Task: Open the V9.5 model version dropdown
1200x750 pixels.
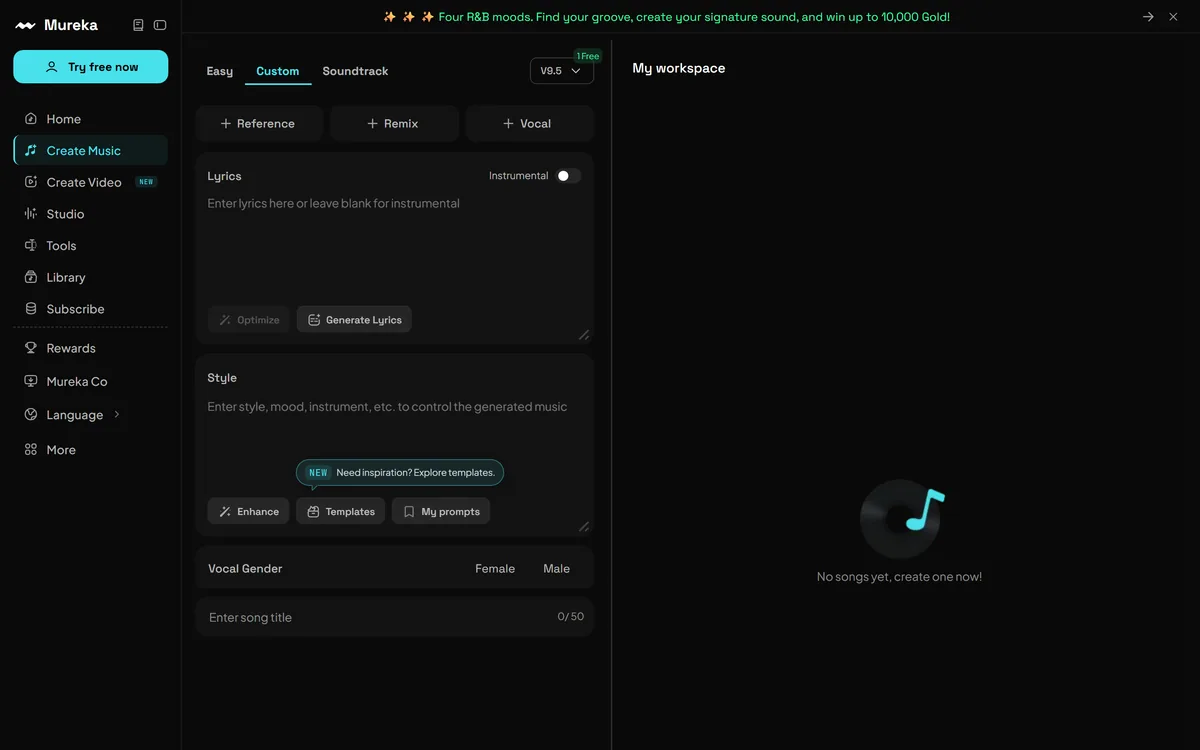Action: [x=561, y=71]
